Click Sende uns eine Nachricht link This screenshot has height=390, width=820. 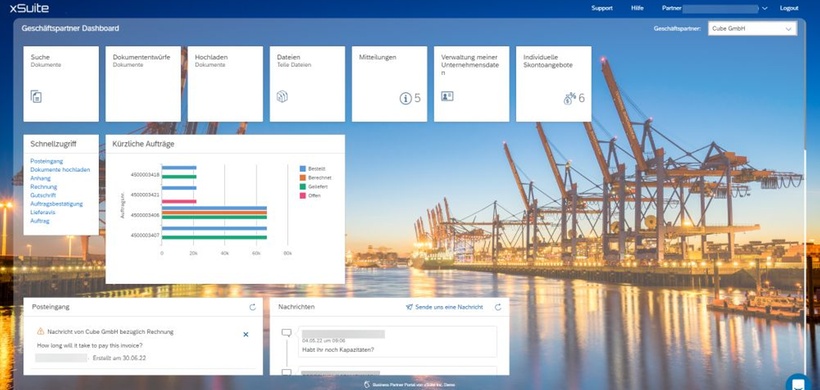coord(449,307)
